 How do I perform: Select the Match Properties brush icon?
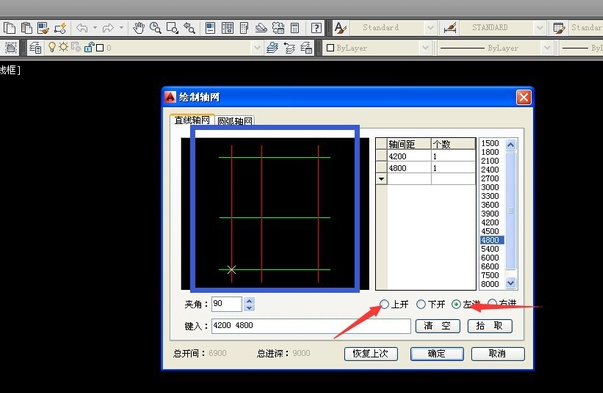click(x=43, y=28)
